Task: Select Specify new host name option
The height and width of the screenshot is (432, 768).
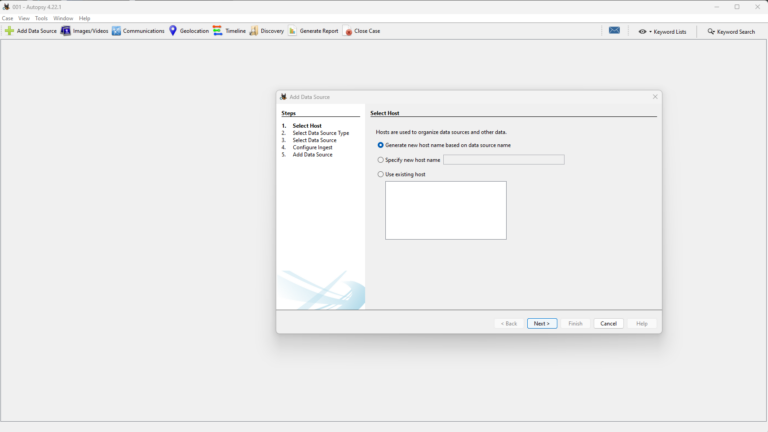Action: coord(381,160)
